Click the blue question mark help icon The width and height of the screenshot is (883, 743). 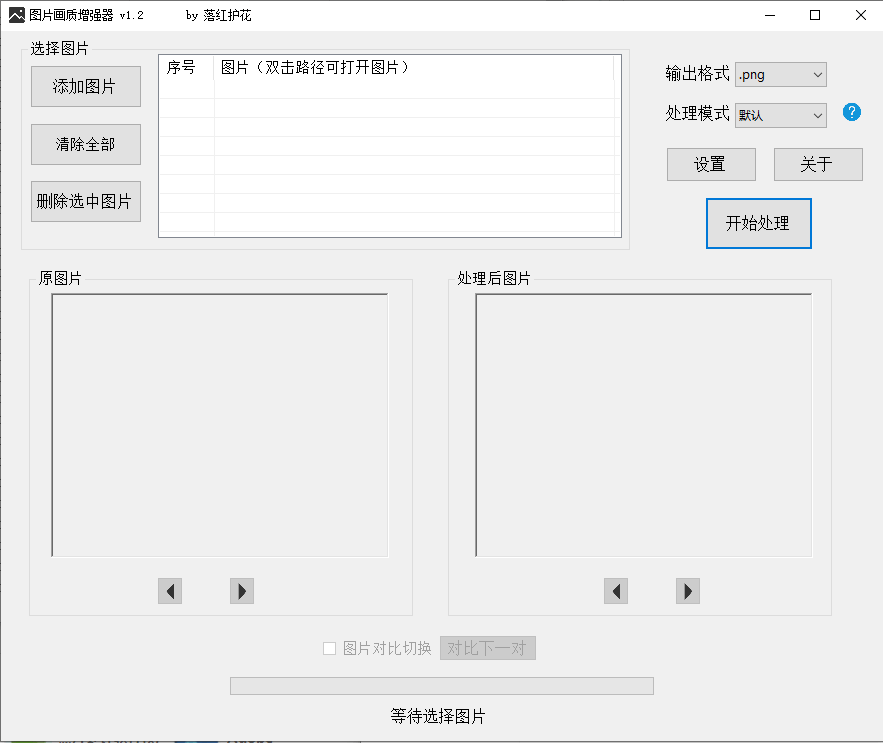click(851, 113)
